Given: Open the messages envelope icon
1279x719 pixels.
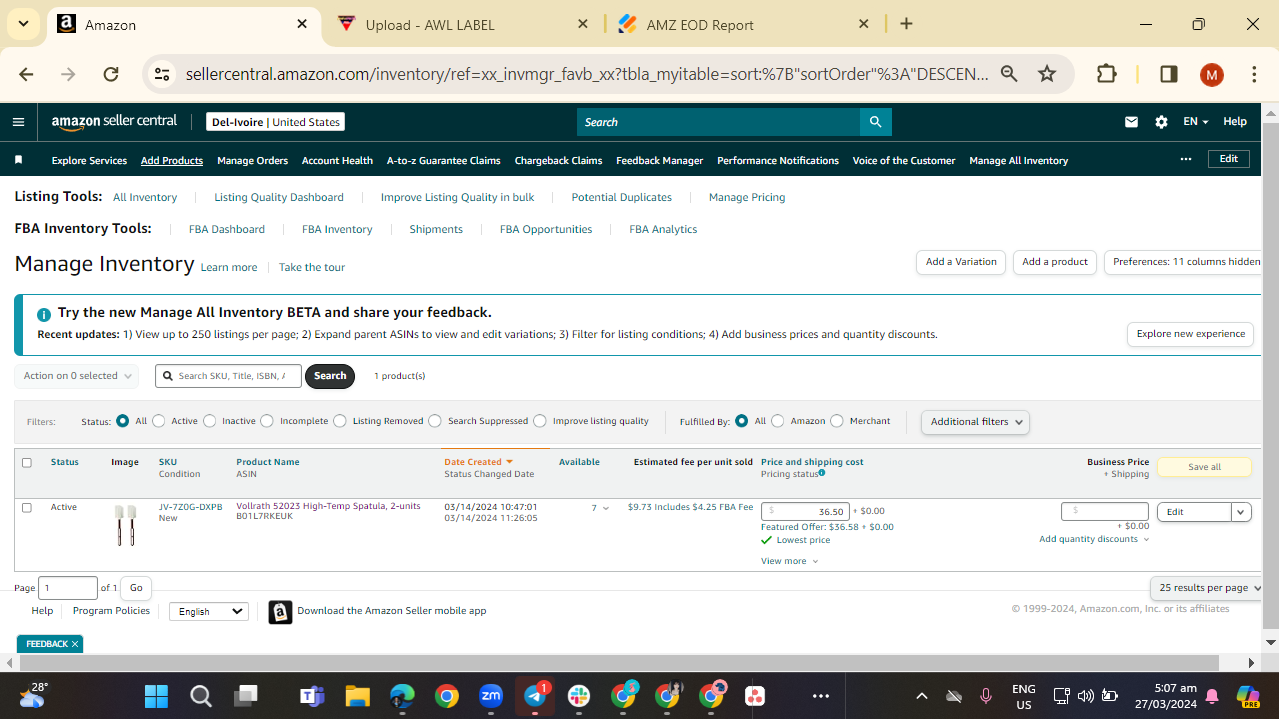Looking at the screenshot, I should 1131,122.
